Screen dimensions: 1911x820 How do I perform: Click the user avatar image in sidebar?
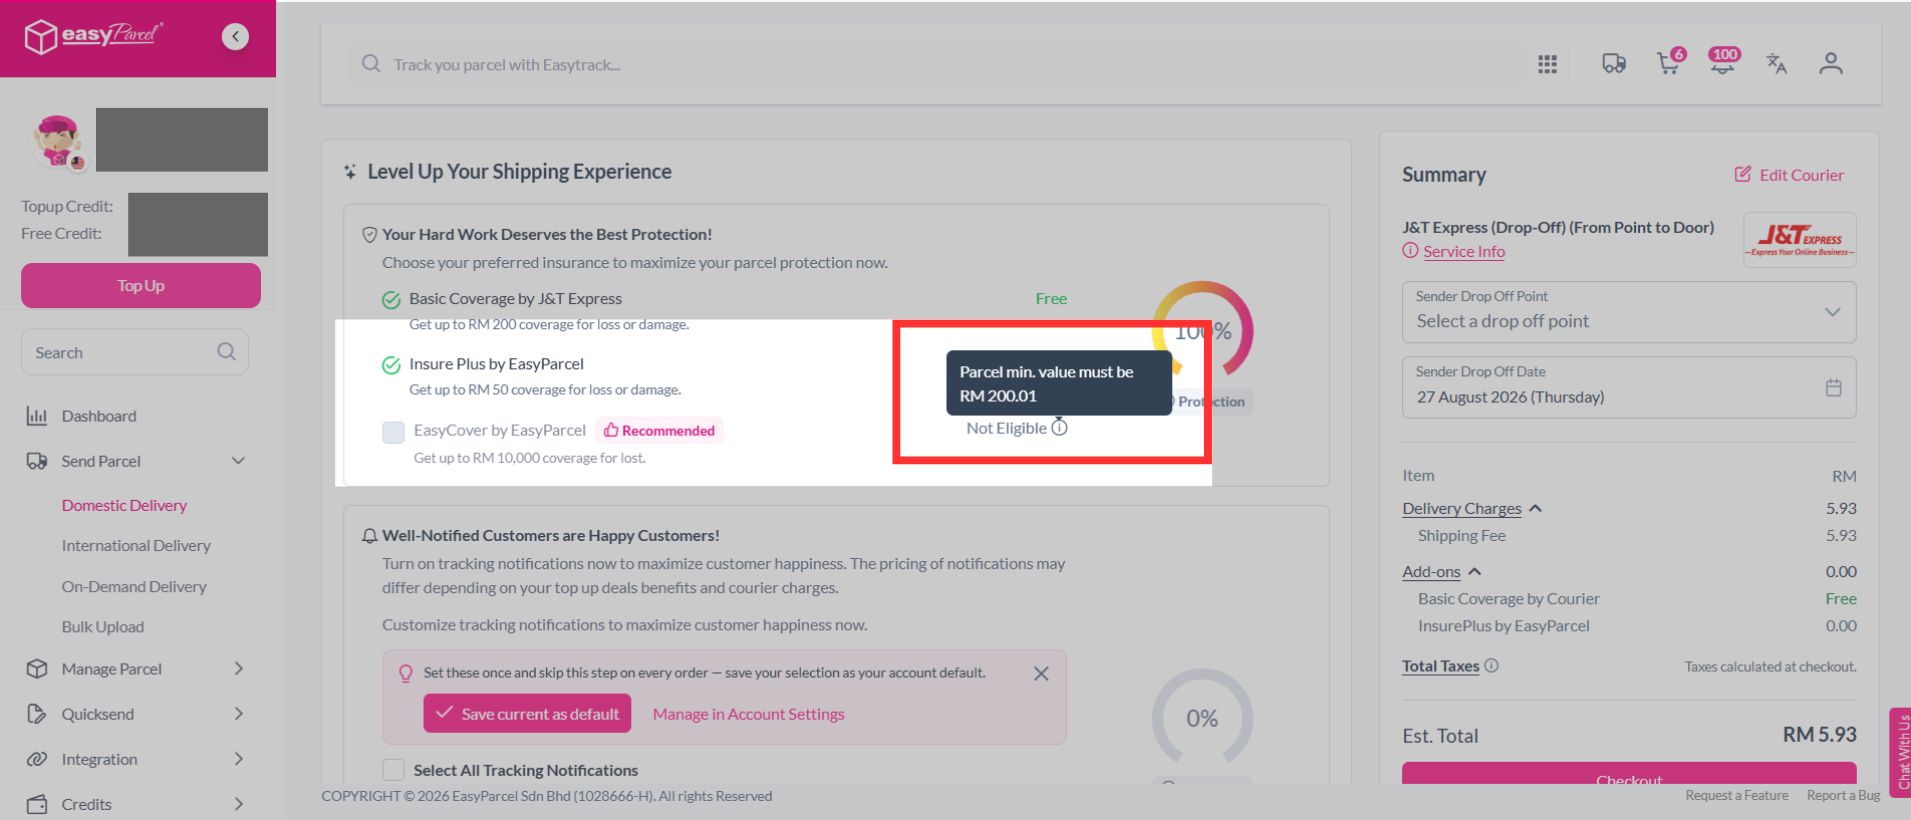[58, 140]
